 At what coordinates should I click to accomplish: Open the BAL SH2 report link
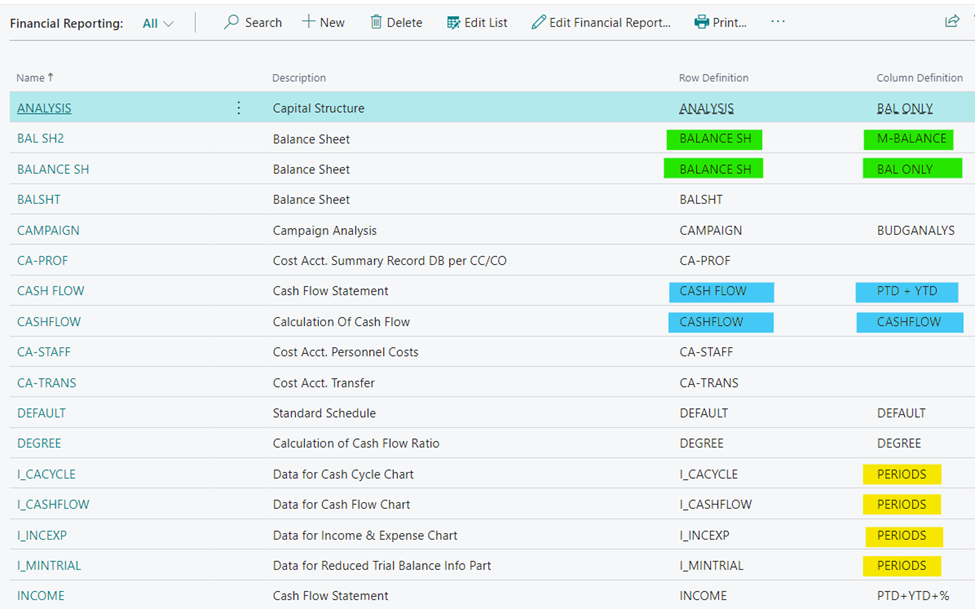(x=40, y=139)
